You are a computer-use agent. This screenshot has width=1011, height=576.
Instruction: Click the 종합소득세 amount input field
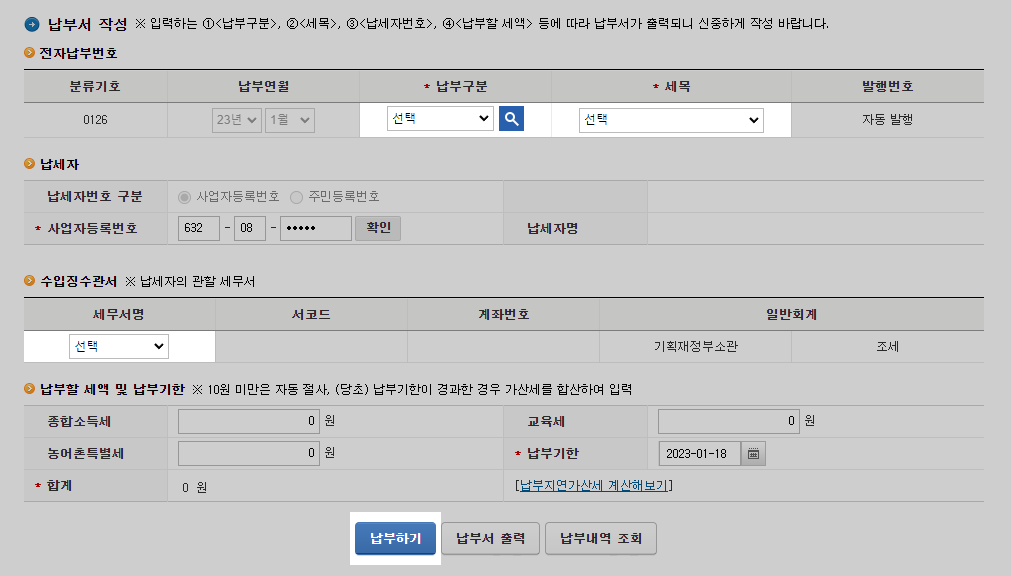click(x=249, y=421)
